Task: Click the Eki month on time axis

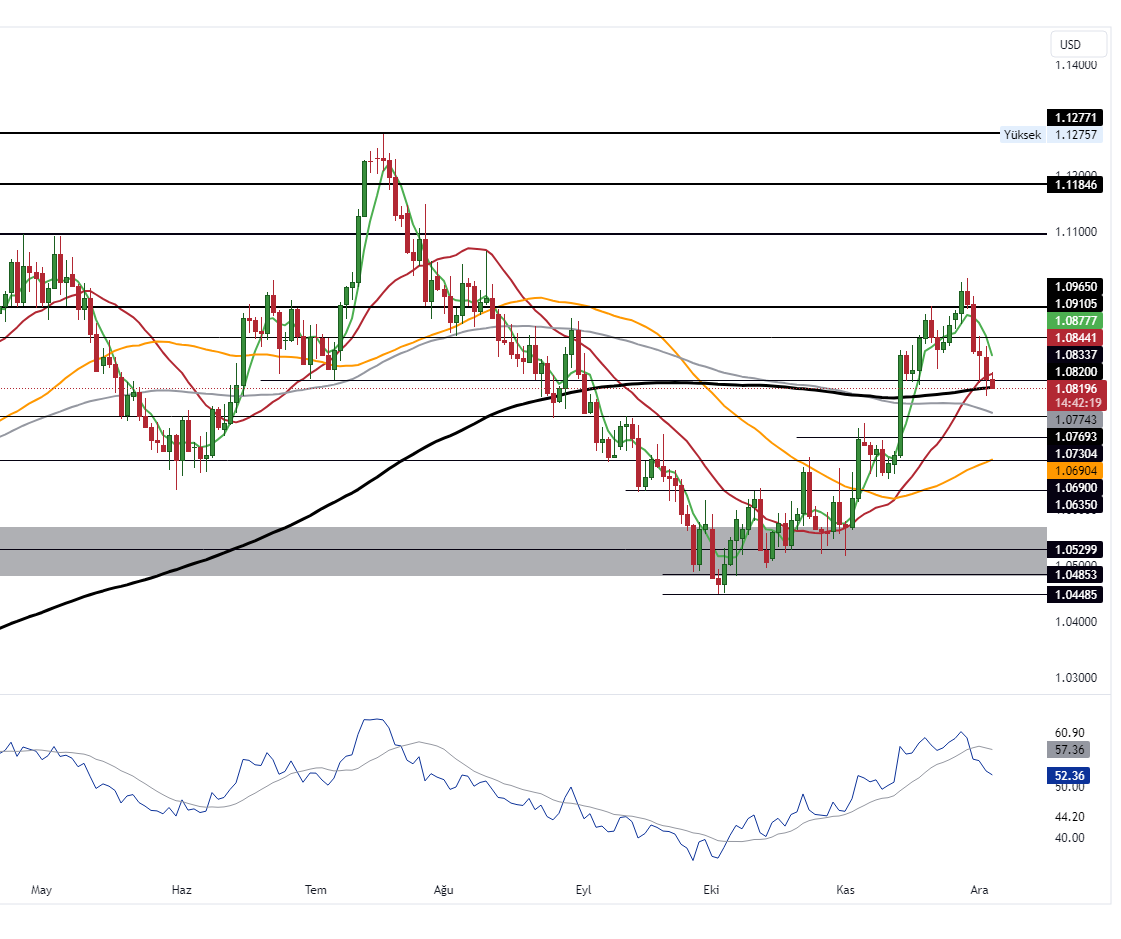Action: pos(711,889)
